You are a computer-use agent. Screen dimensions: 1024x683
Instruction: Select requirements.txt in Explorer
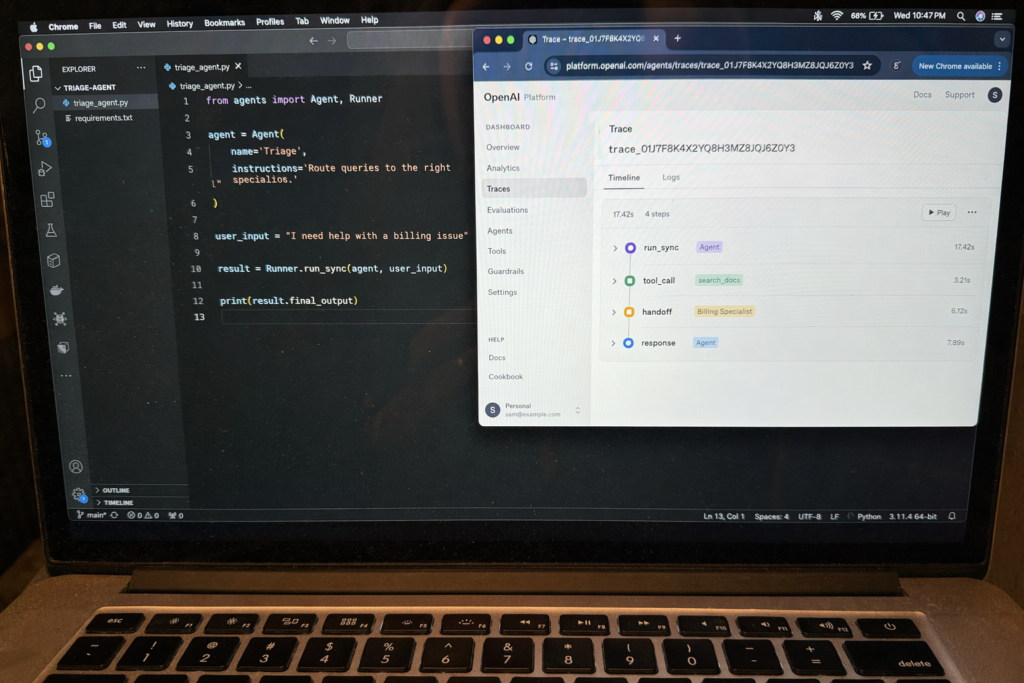click(103, 118)
